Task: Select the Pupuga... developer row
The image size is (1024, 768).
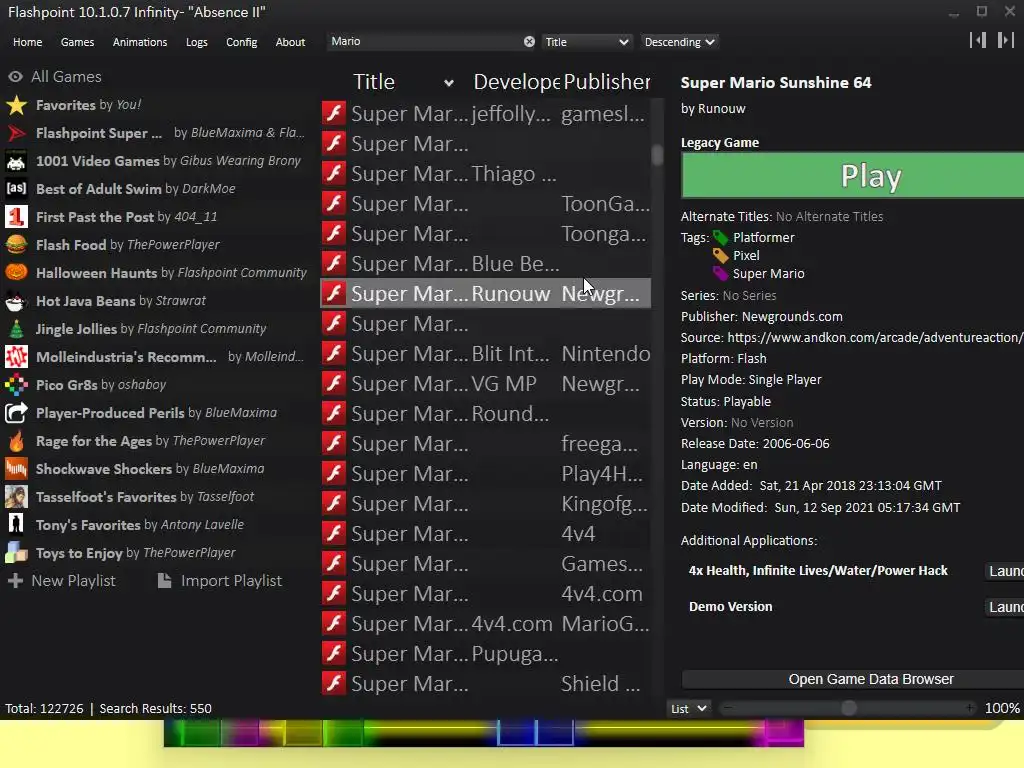Action: (485, 654)
